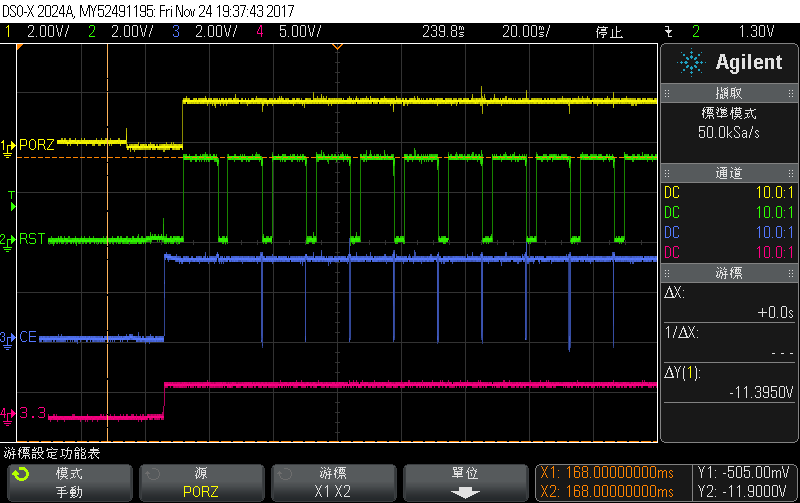Click the X2: 168.00000000ms readout
The image size is (800, 503).
coord(607,492)
